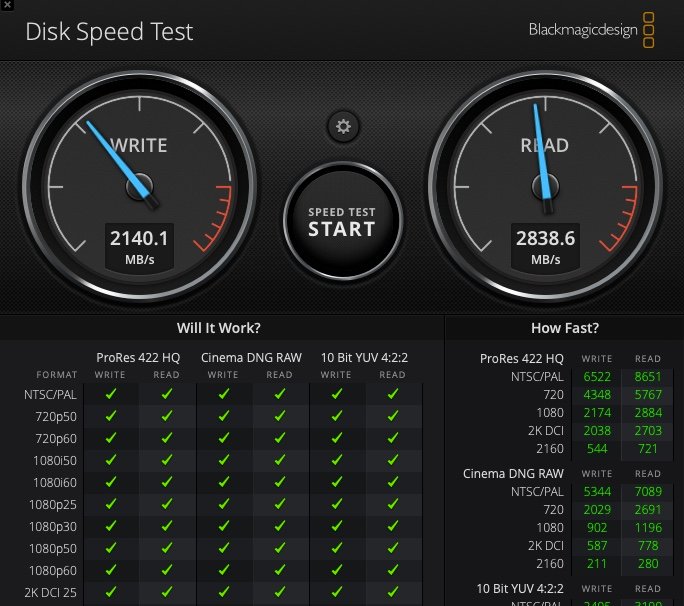Click ProRes 720 write value 4348
Screen dimensions: 684x606
point(597,395)
